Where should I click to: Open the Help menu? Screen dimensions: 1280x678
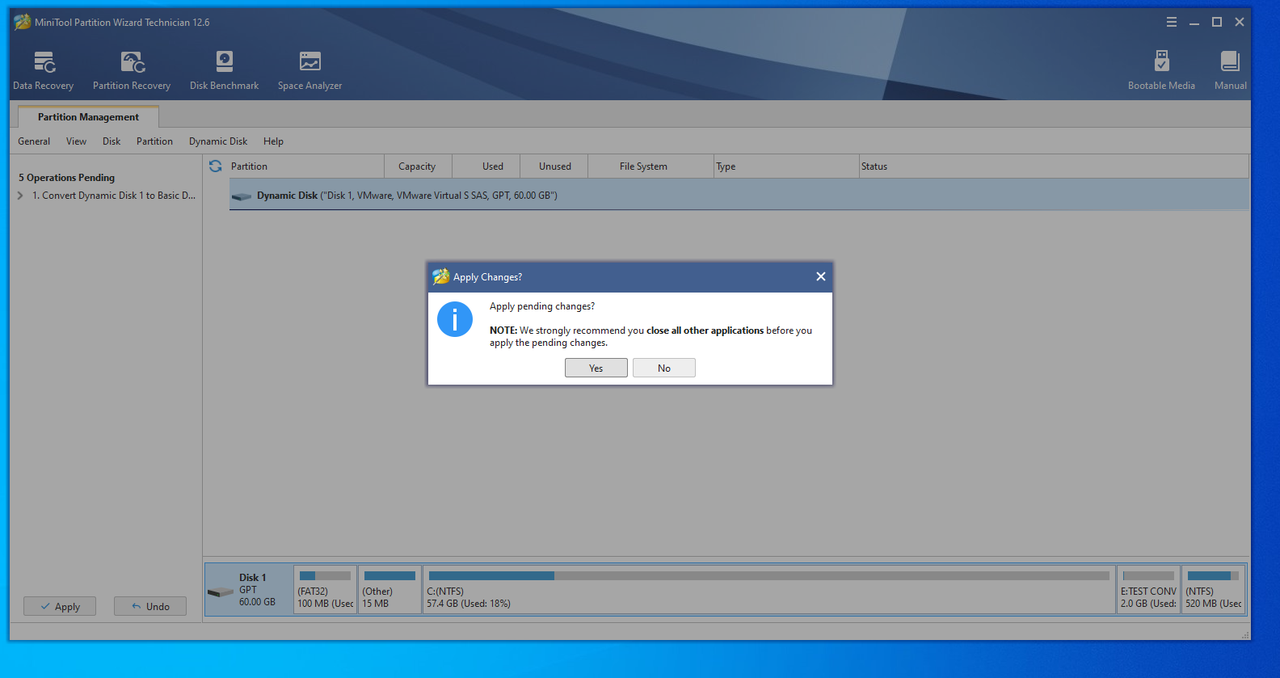click(x=273, y=141)
